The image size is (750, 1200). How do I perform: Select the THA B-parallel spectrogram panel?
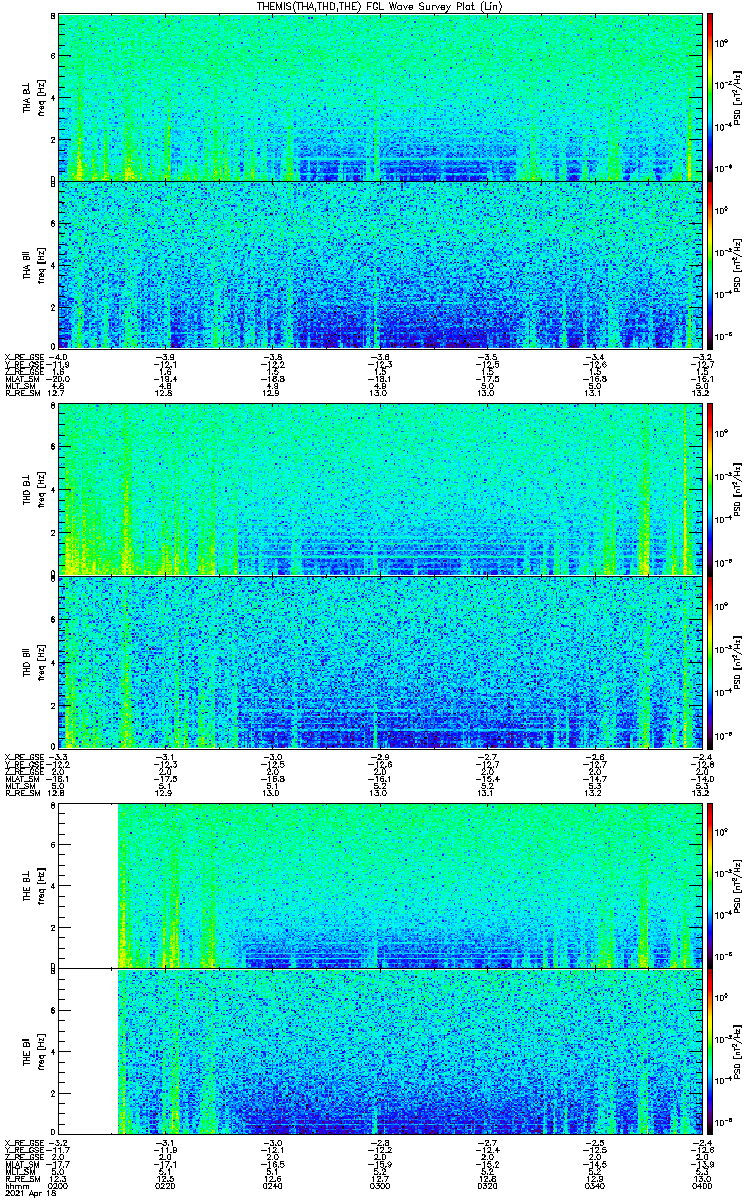tap(379, 264)
